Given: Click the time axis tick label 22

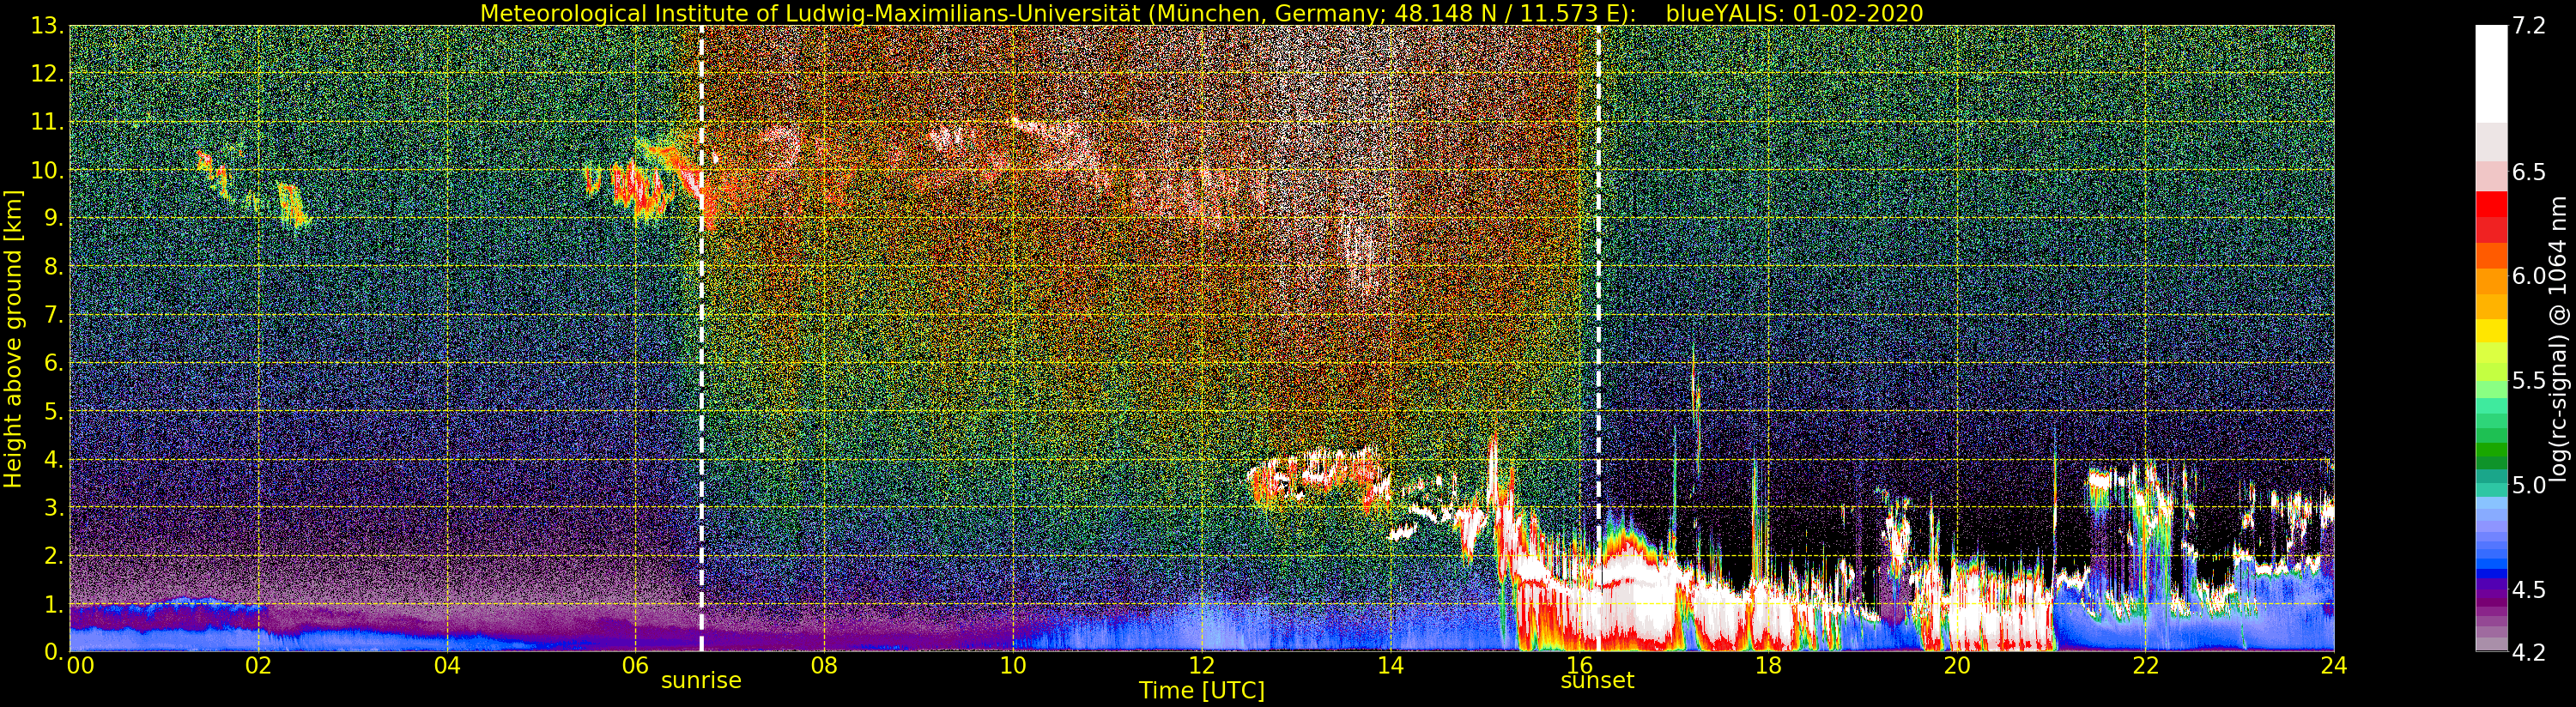Looking at the screenshot, I should point(2145,665).
